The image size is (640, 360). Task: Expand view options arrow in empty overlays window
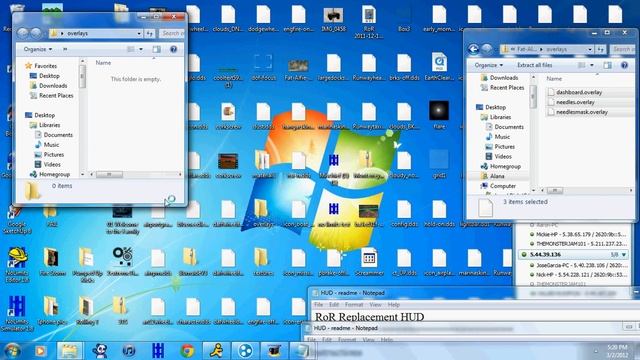pyautogui.click(x=141, y=49)
